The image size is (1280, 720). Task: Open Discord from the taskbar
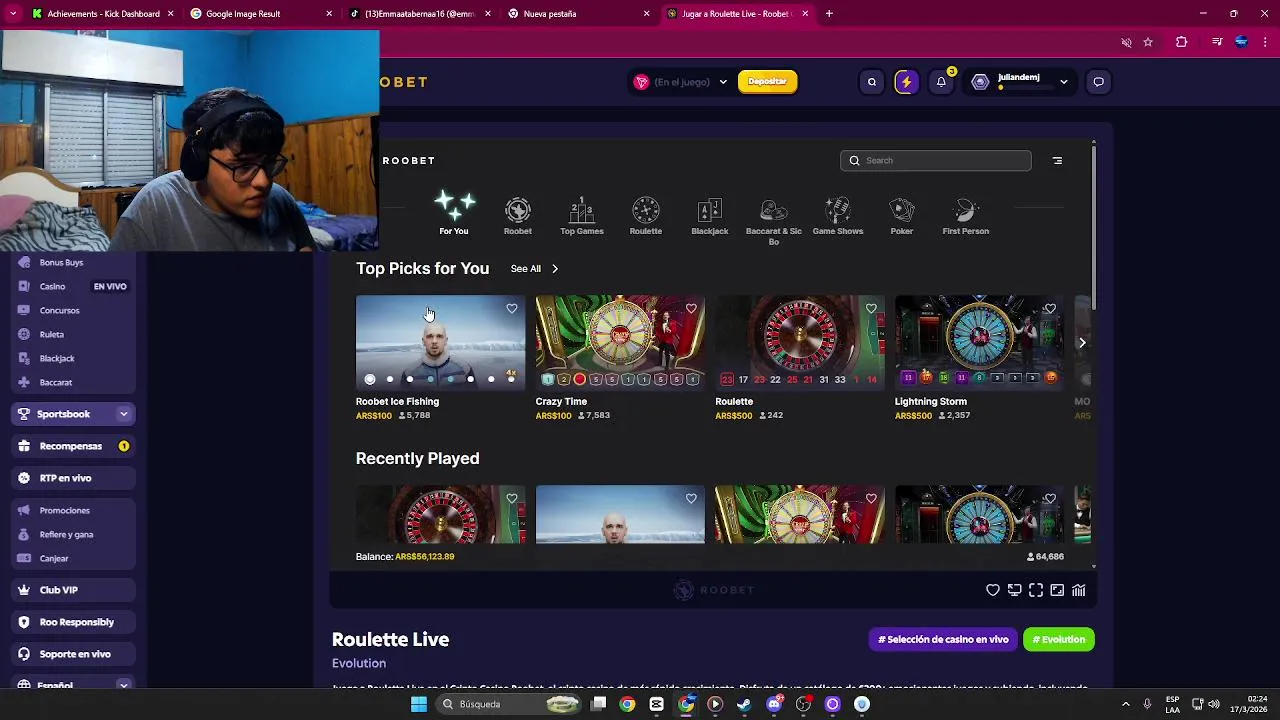774,704
